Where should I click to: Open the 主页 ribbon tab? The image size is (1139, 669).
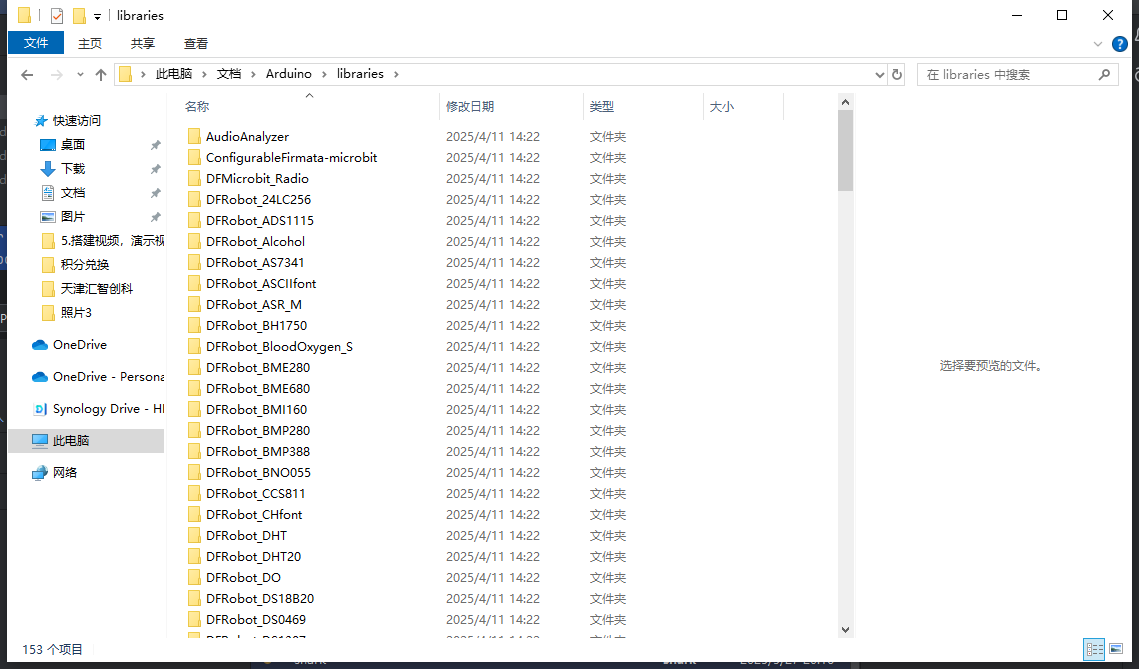(90, 43)
